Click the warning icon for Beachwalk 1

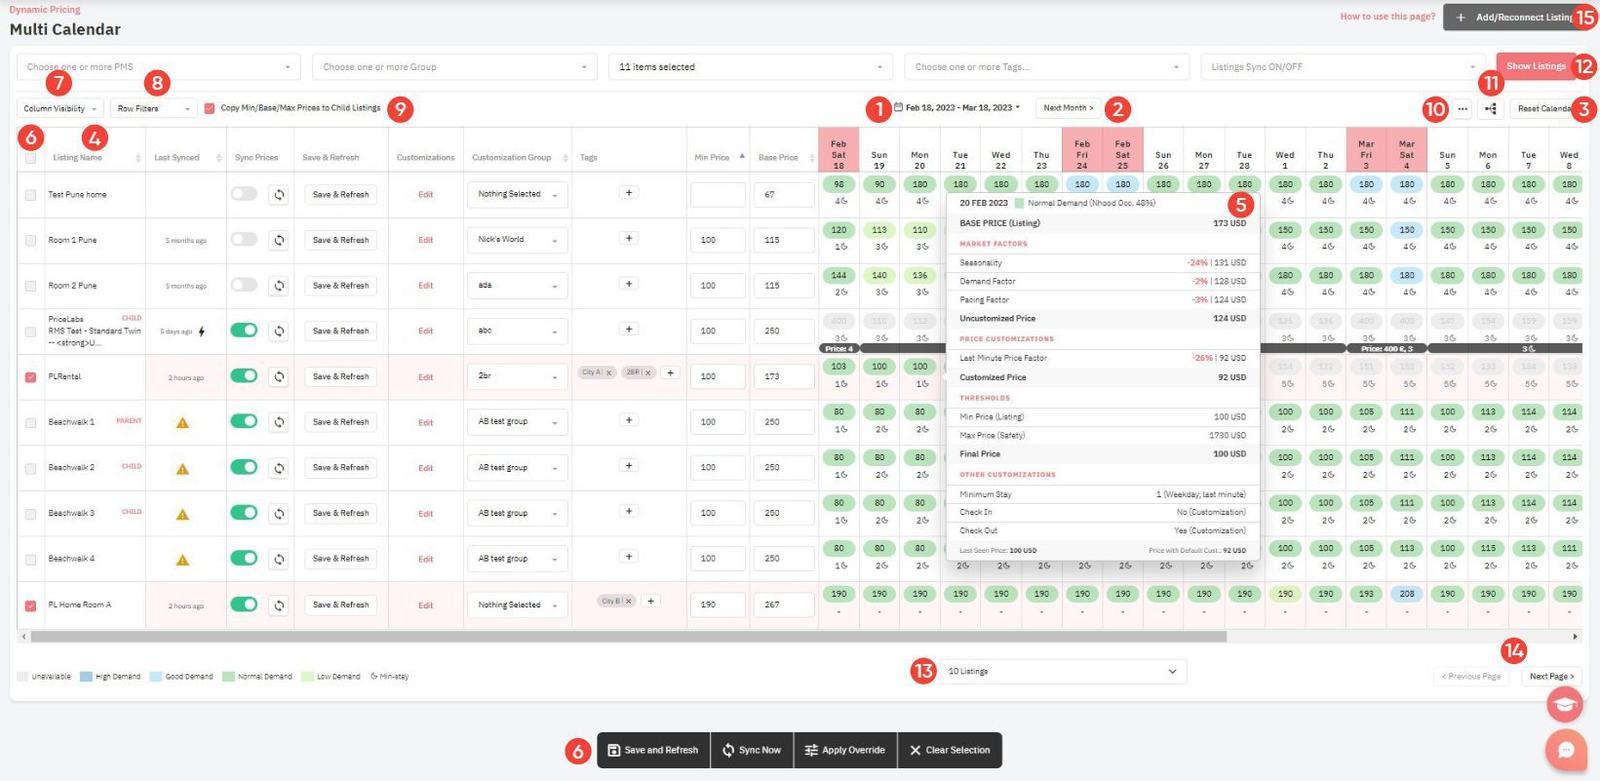[x=182, y=423]
